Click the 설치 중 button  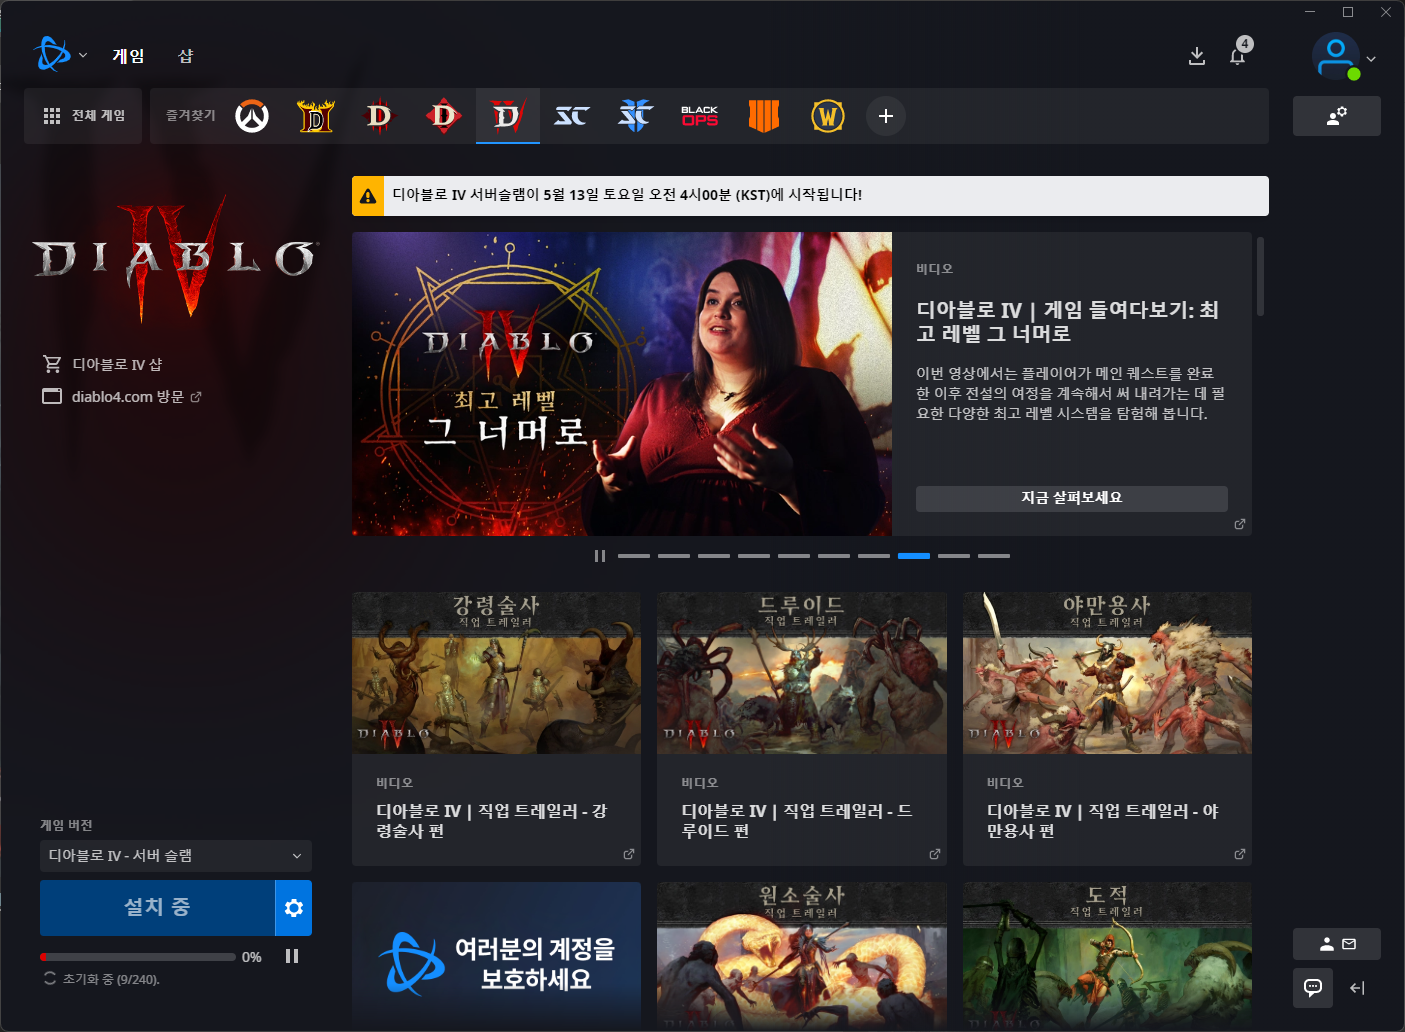coord(157,908)
